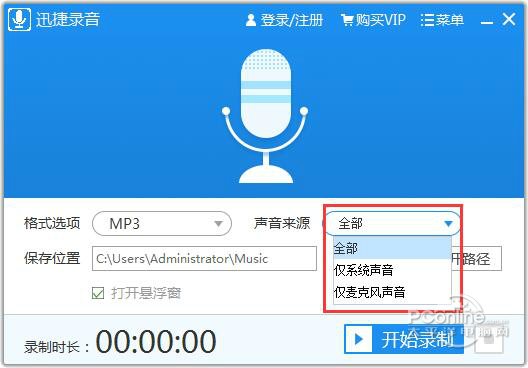Select 全部 in the sound source list

[392, 248]
